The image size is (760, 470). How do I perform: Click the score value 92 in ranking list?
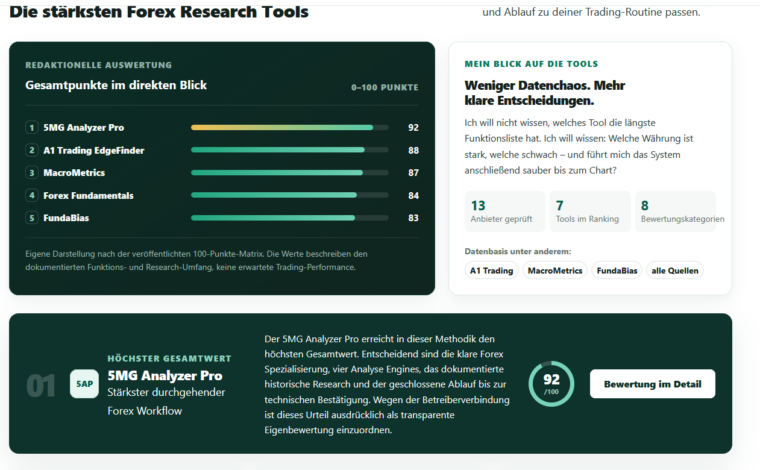pyautogui.click(x=413, y=127)
